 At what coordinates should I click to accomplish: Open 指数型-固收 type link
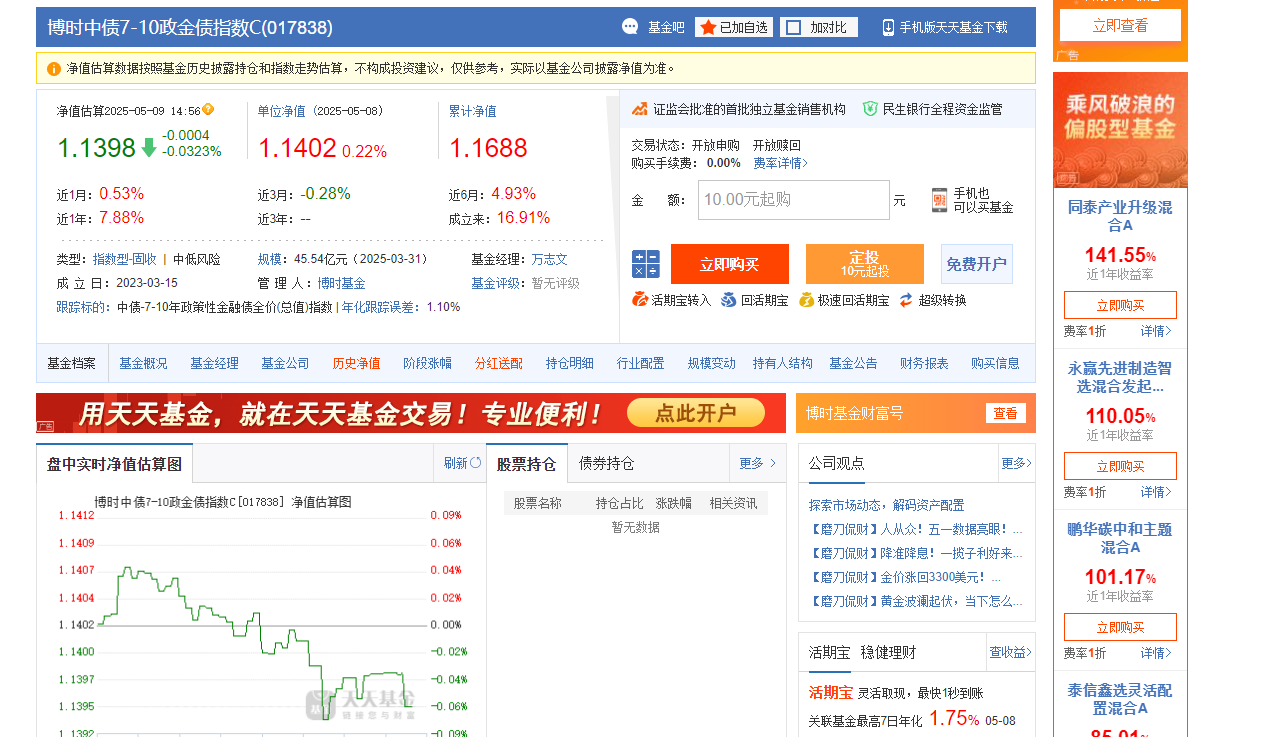pyautogui.click(x=125, y=259)
